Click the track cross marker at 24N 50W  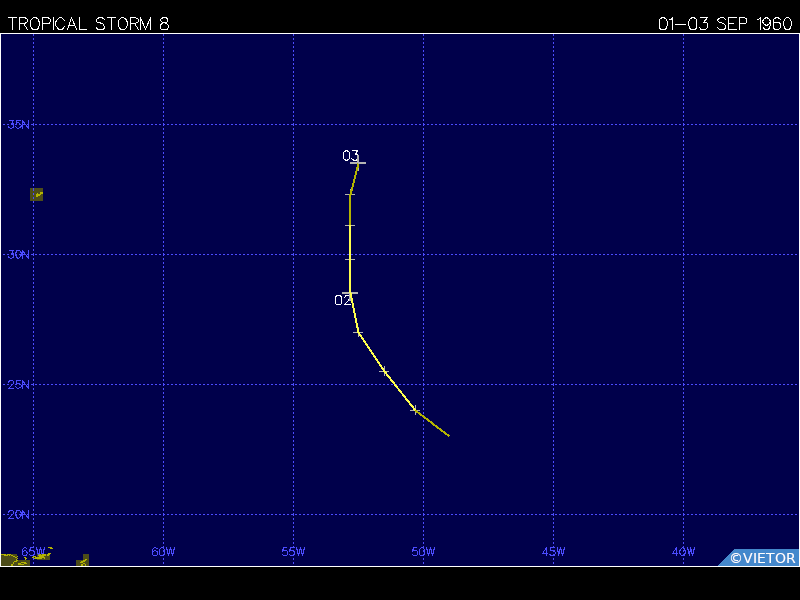(415, 410)
